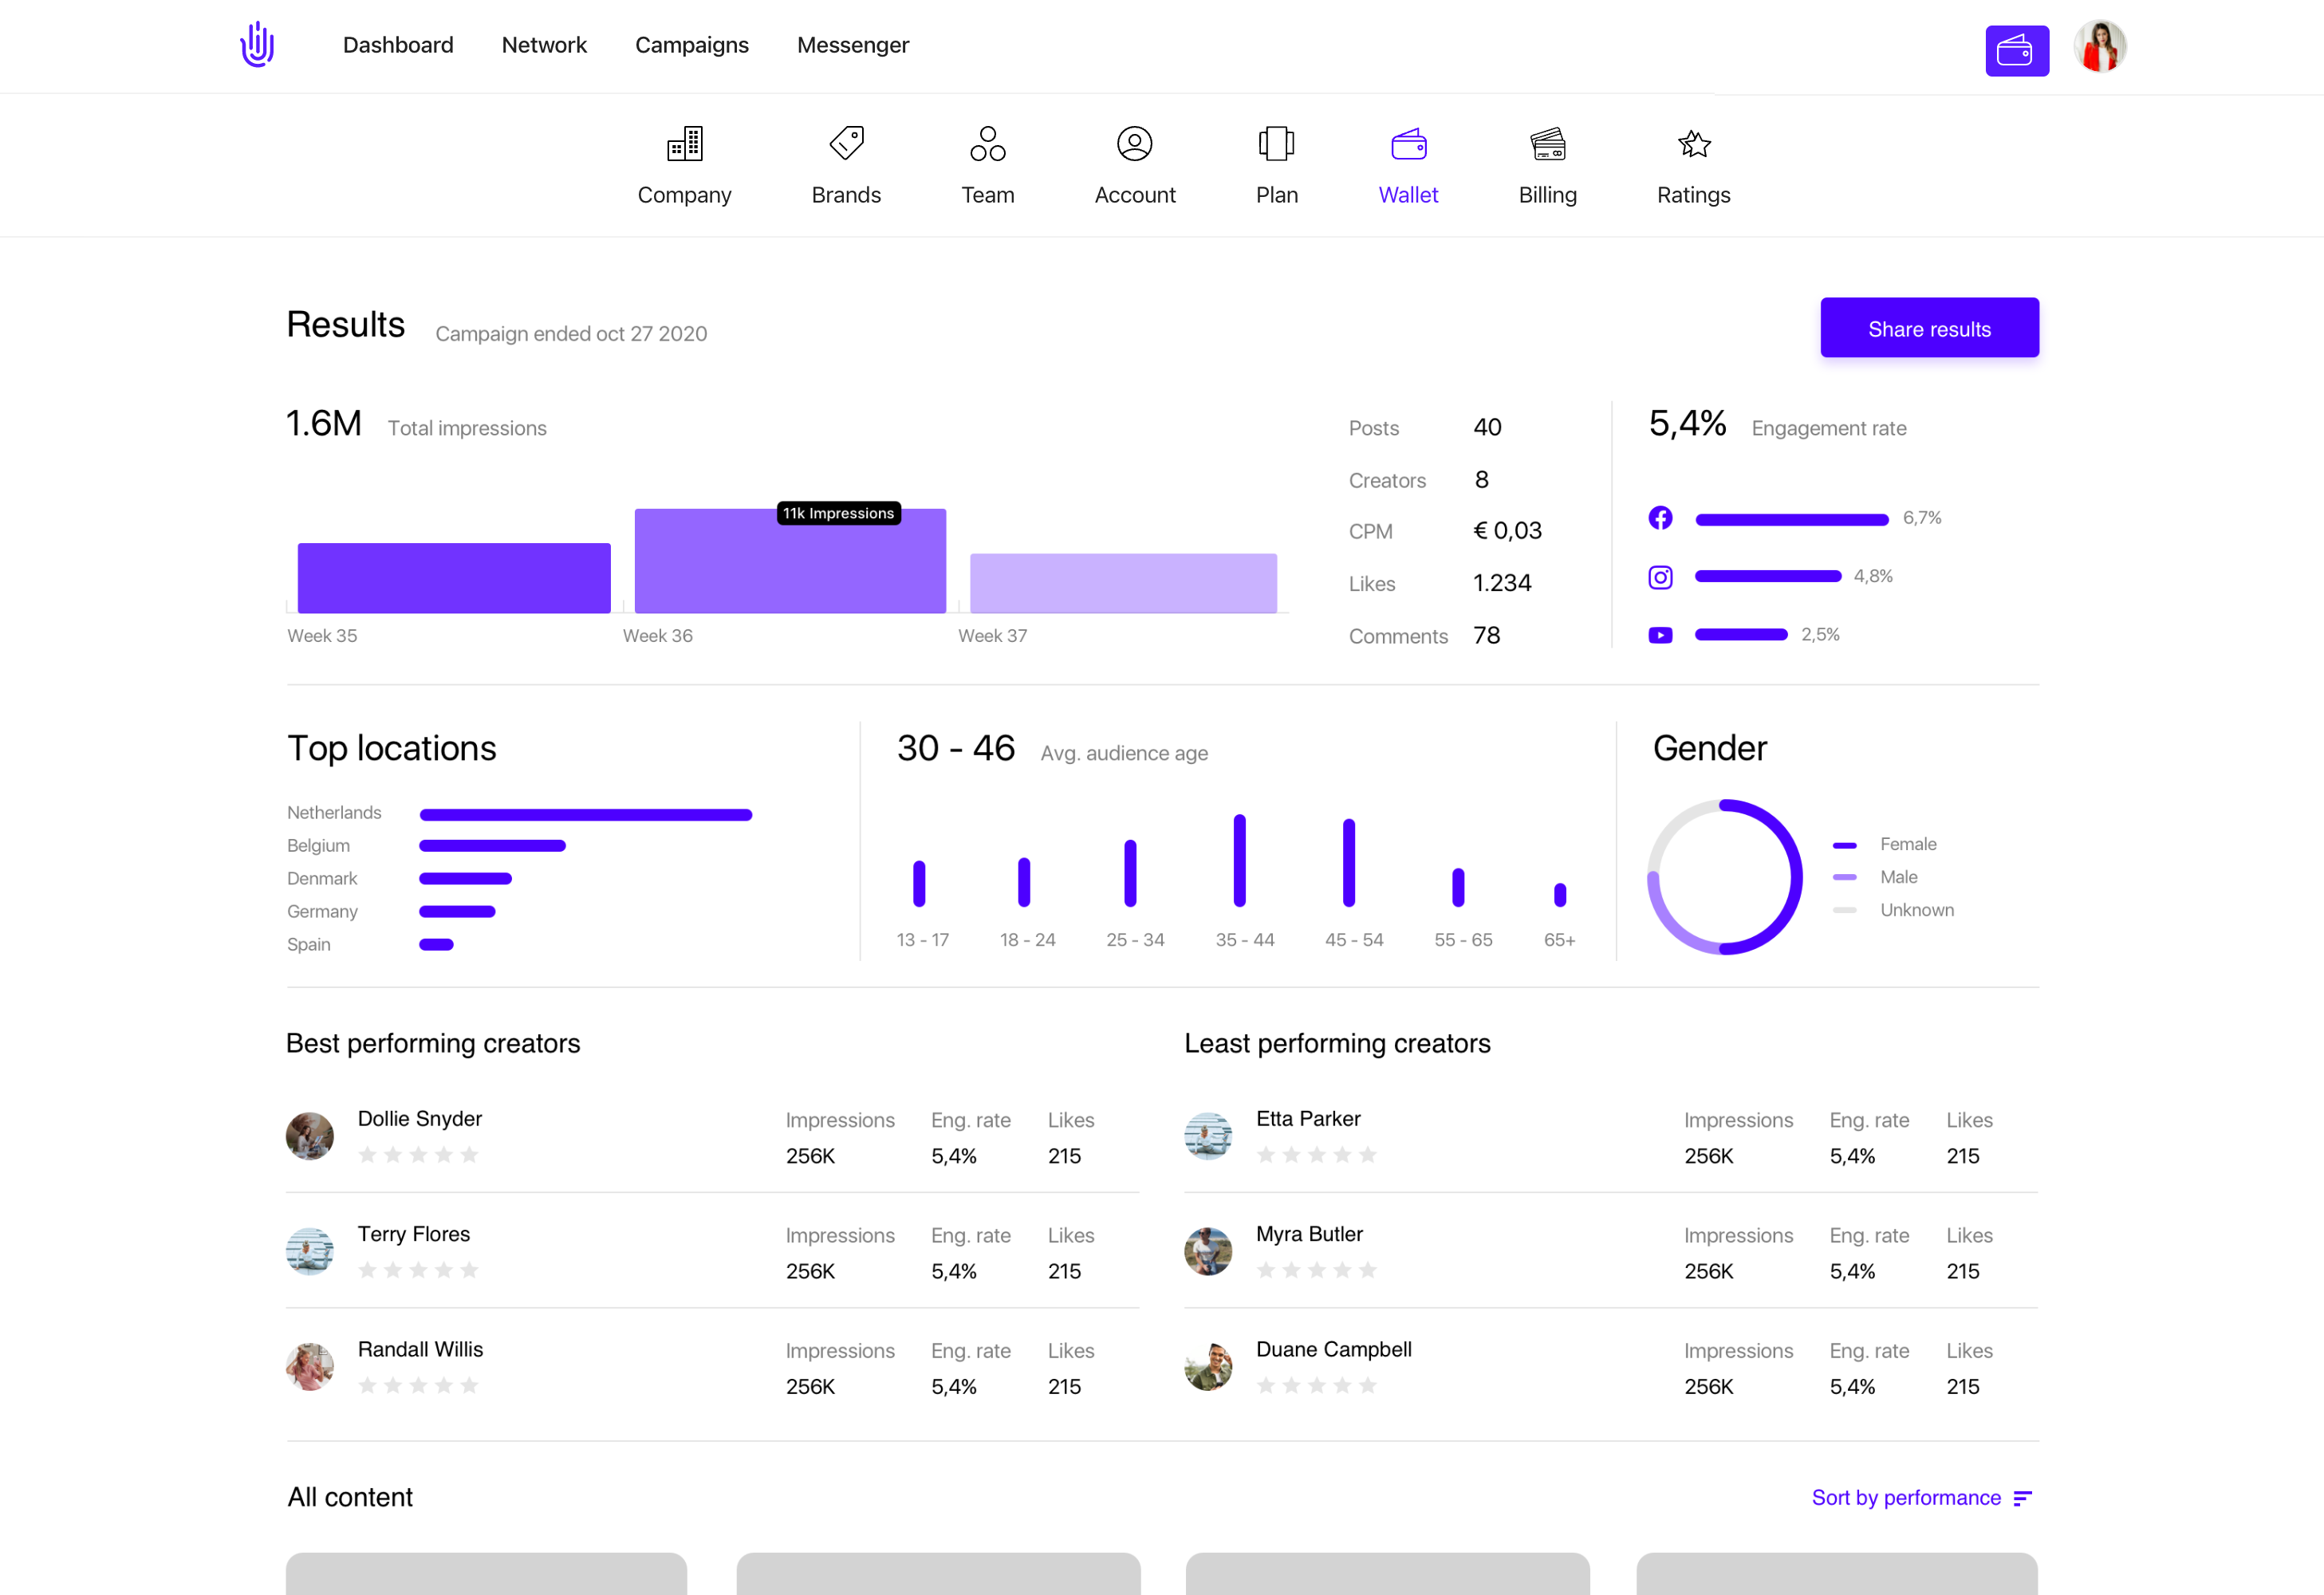Click the Instagram engagement icon
This screenshot has height=1595, width=2324.
(1660, 577)
